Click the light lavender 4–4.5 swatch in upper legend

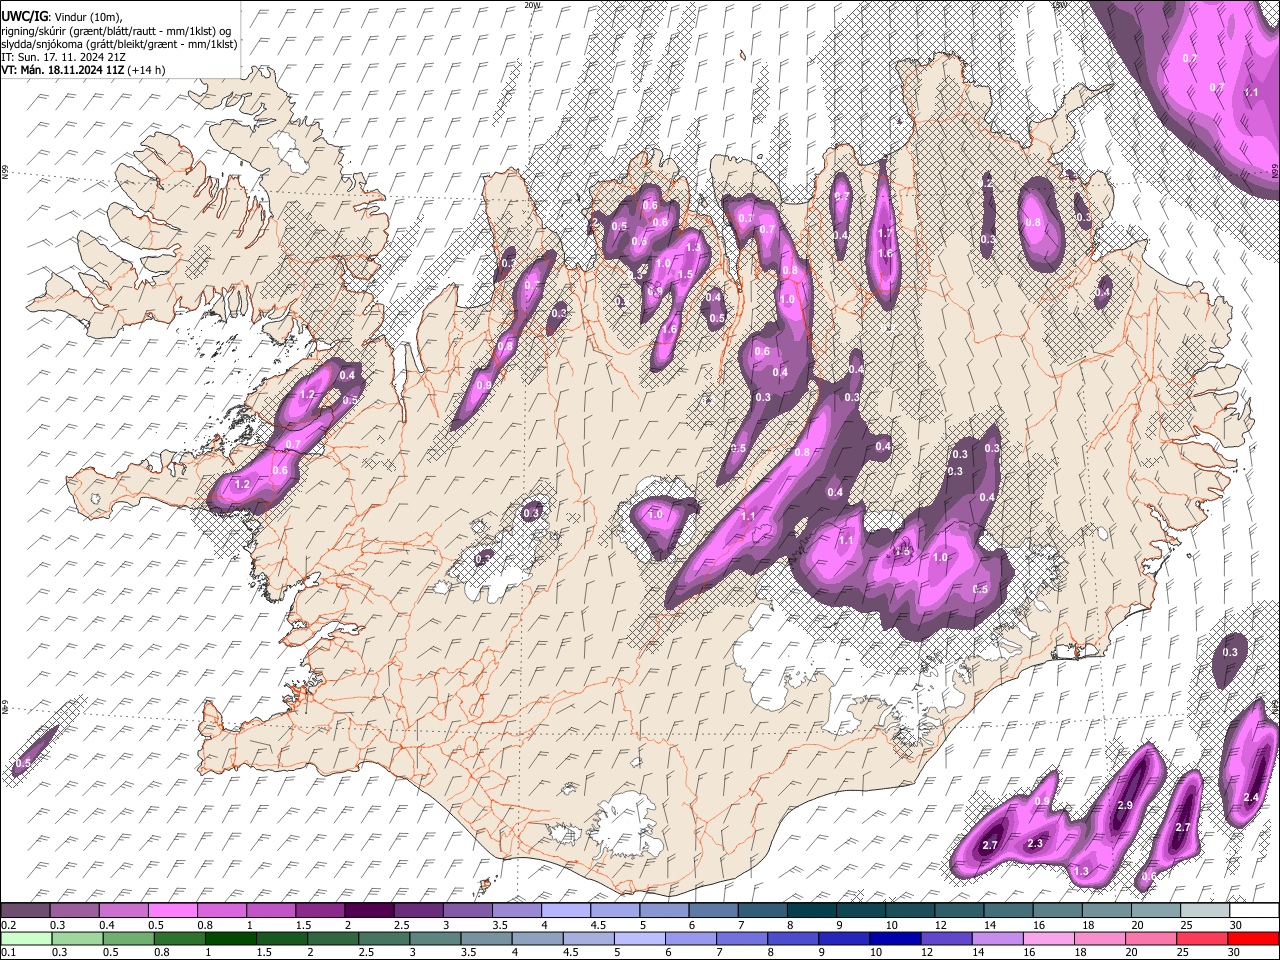coord(566,910)
